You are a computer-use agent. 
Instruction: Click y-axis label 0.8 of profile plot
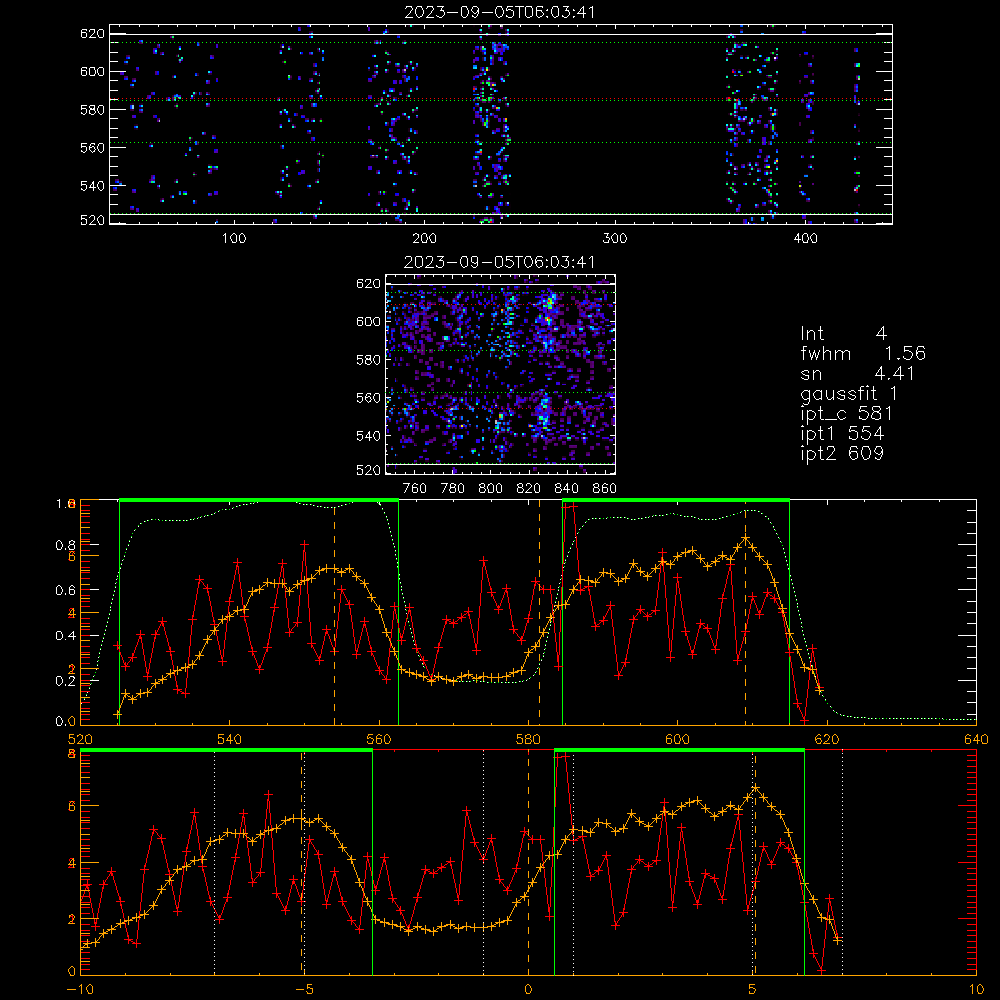pyautogui.click(x=66, y=545)
